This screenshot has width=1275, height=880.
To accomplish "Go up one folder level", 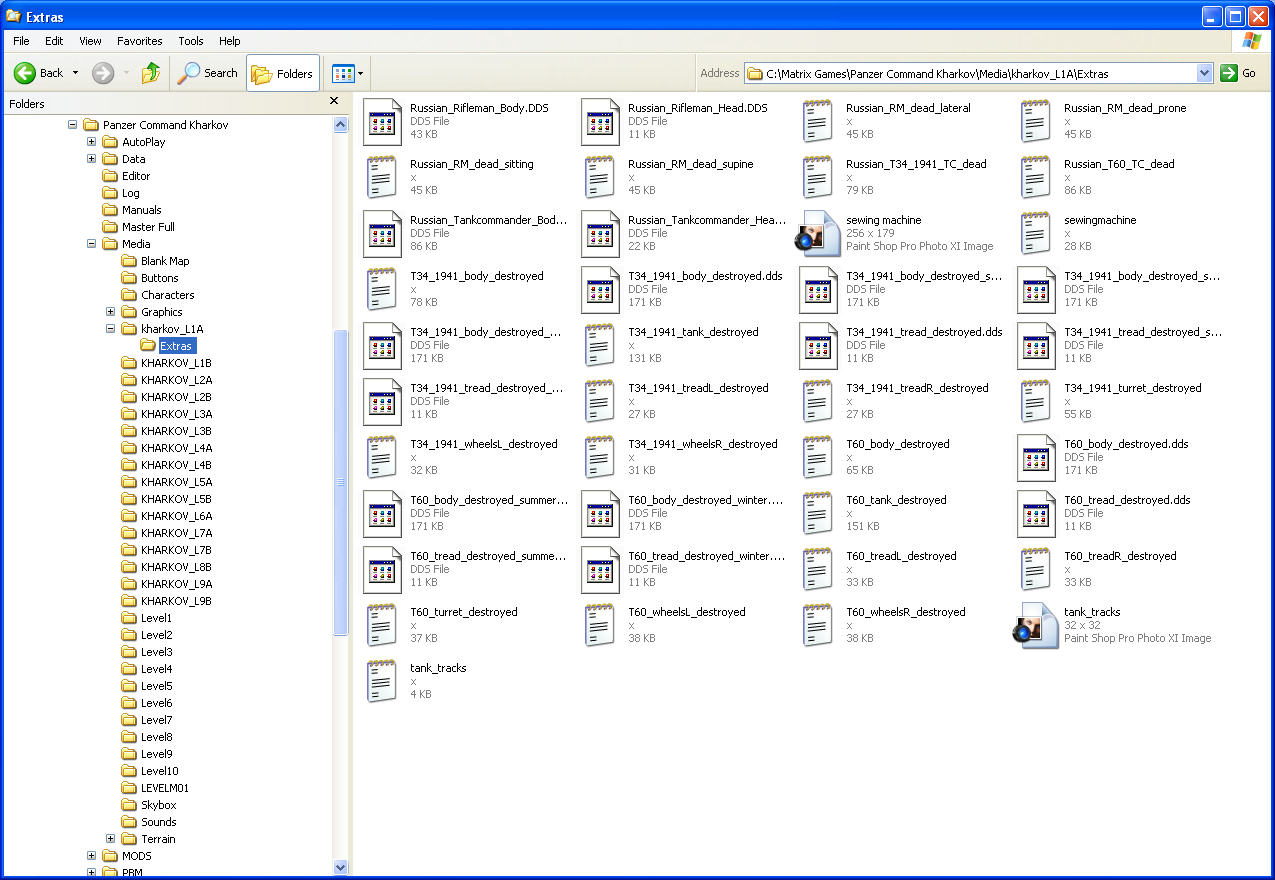I will coord(151,73).
